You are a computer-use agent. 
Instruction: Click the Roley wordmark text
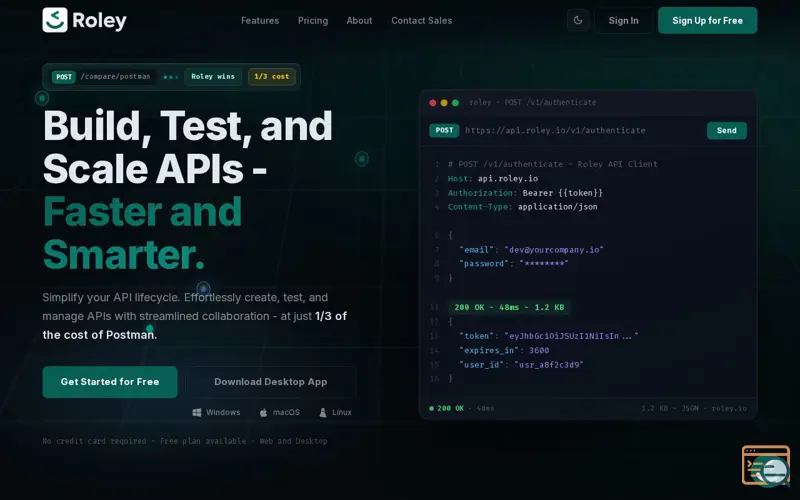[99, 20]
